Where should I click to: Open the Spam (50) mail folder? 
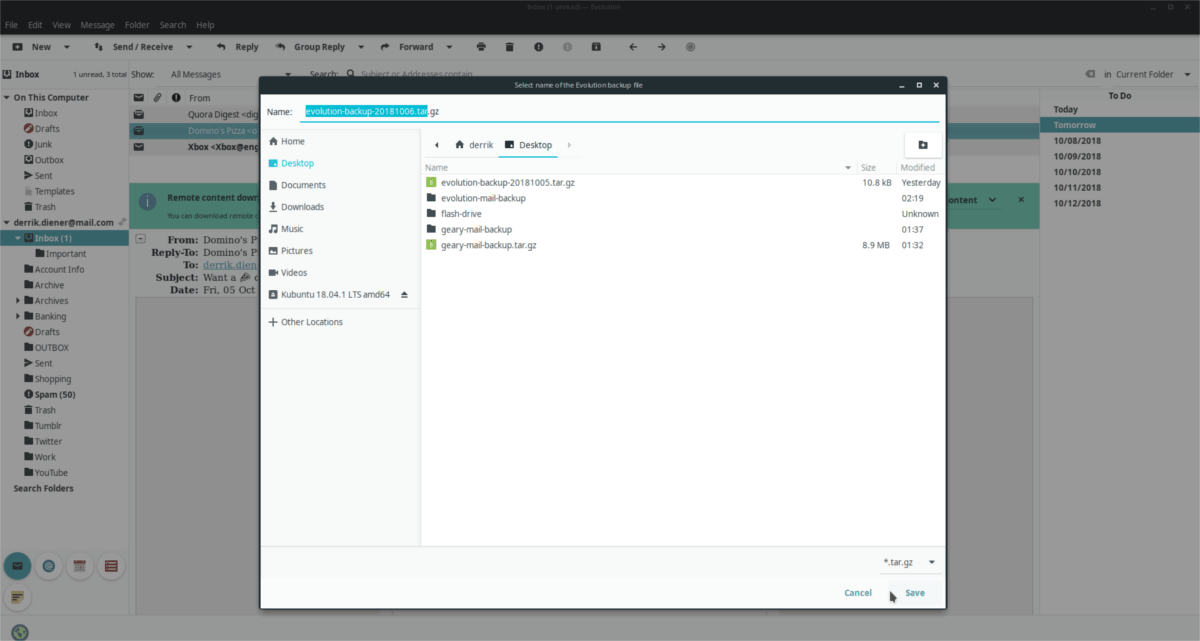click(x=55, y=394)
